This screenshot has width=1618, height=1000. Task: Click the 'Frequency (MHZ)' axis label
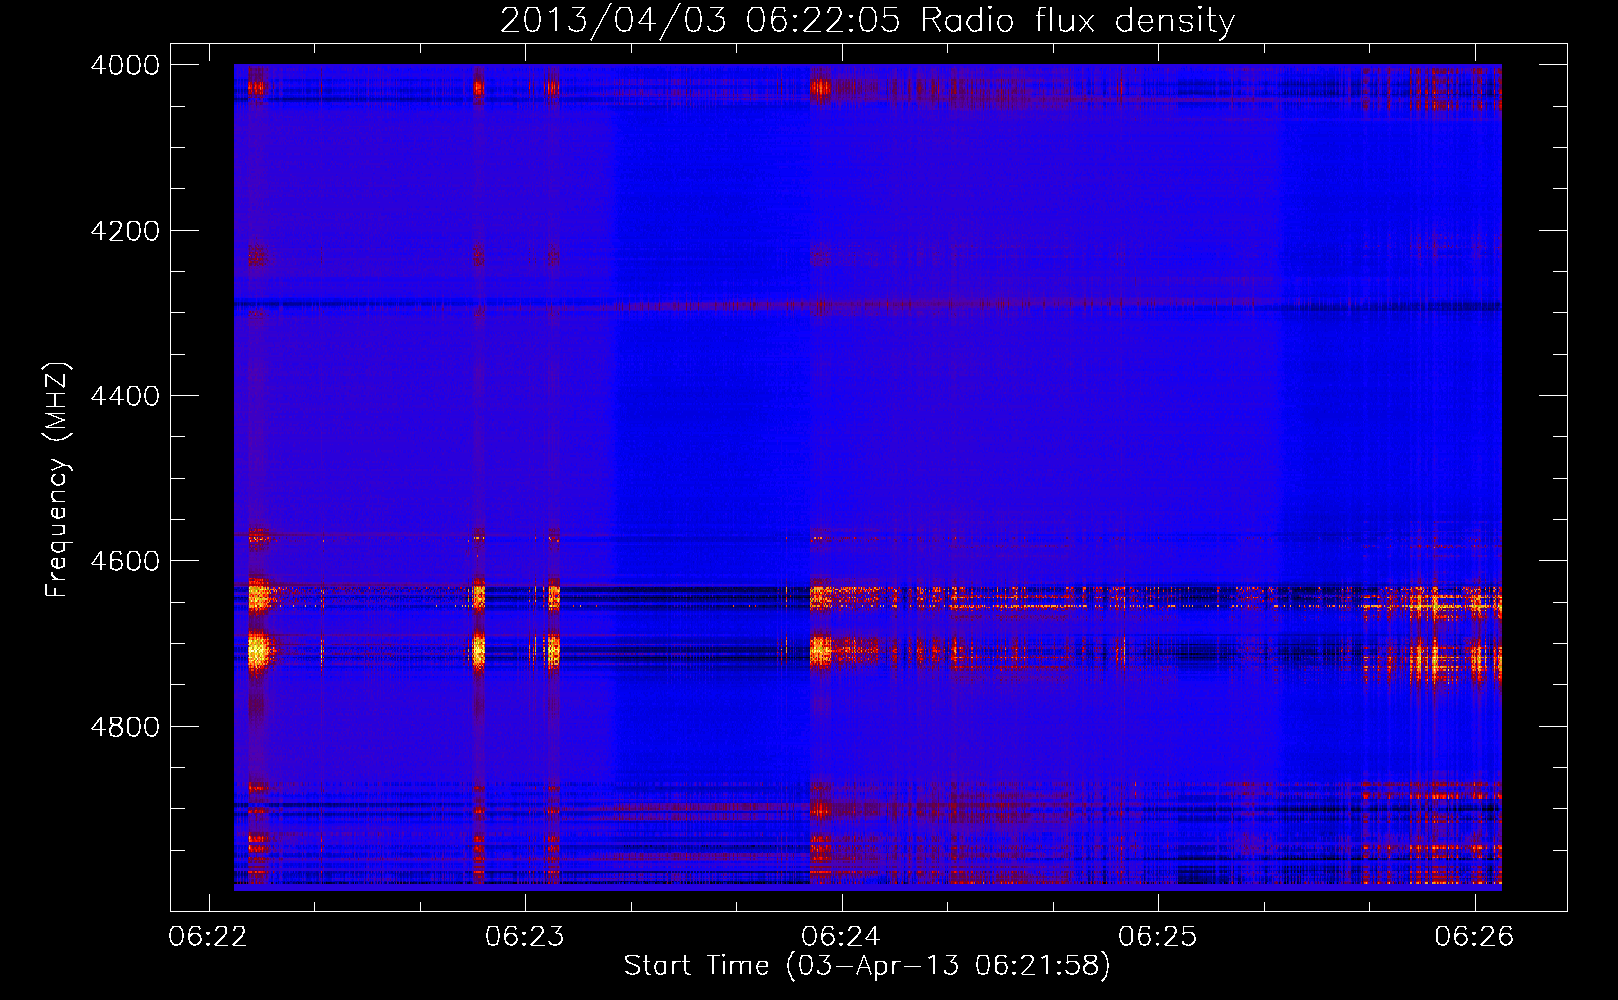(57, 480)
